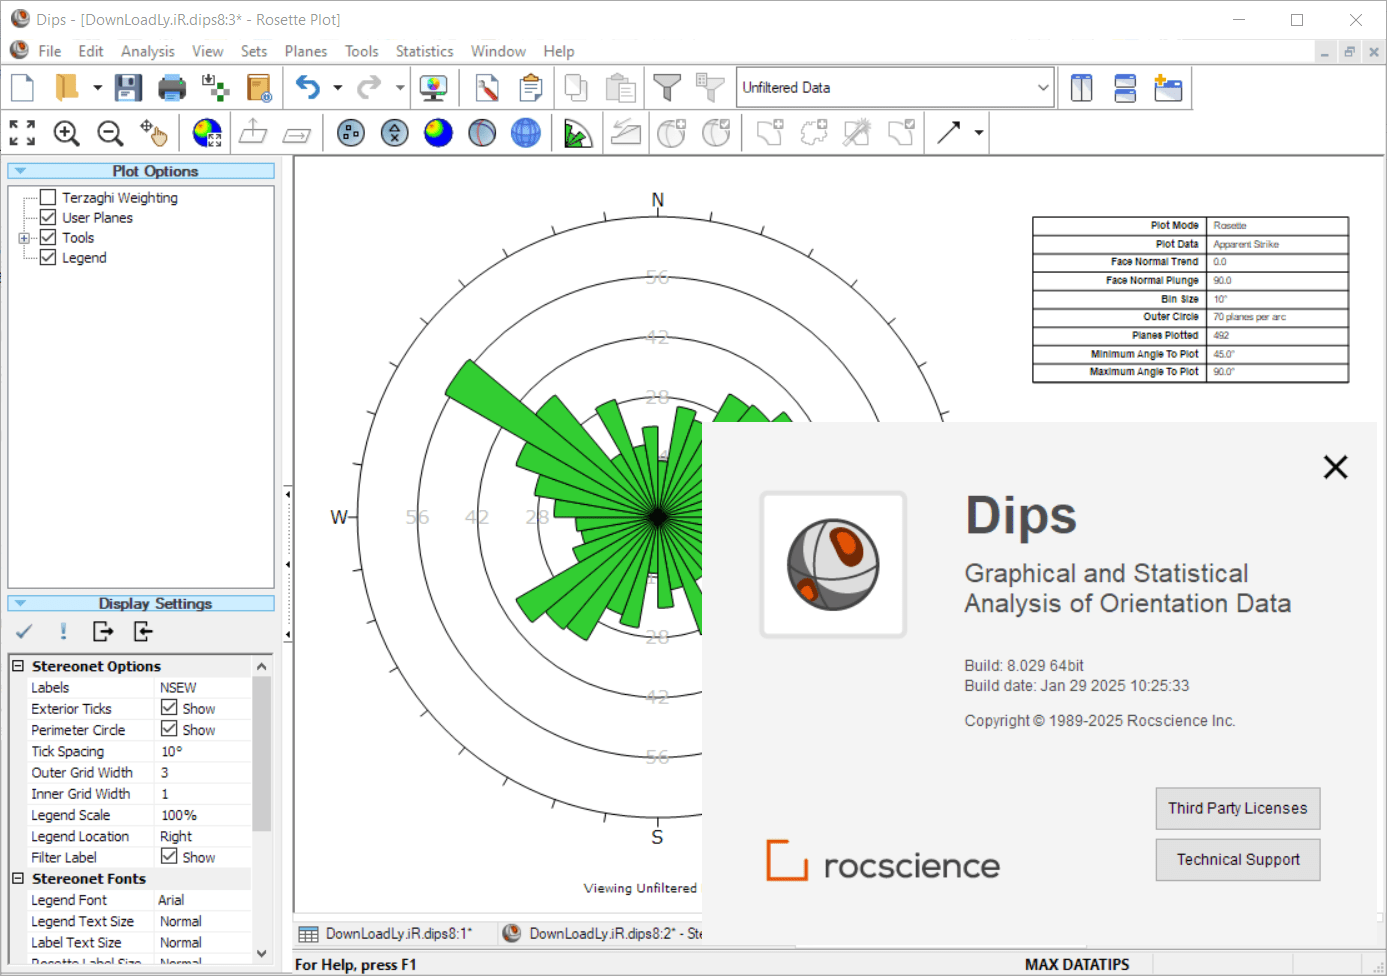
Task: Click the Third Party Licenses button
Action: pos(1238,808)
